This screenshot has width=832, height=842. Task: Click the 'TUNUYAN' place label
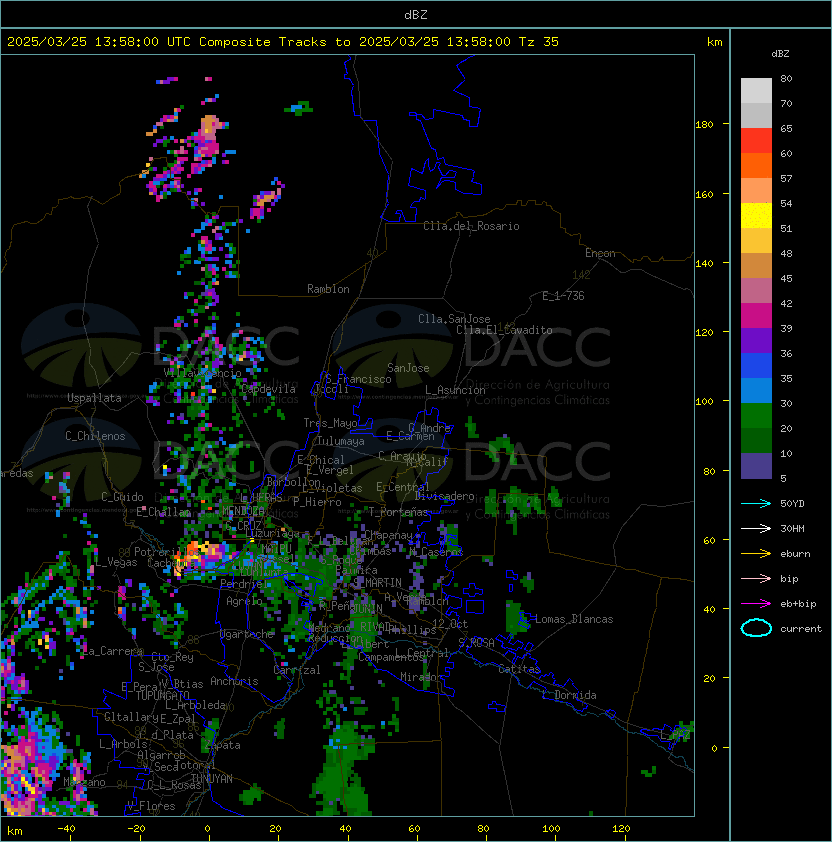pyautogui.click(x=212, y=779)
